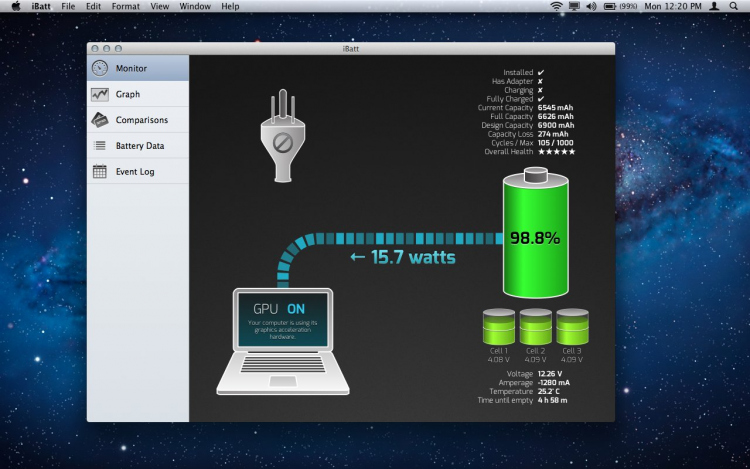Viewport: 750px width, 469px height.
Task: Click the Capacity Loss 274 mAh value
Action: [x=553, y=134]
